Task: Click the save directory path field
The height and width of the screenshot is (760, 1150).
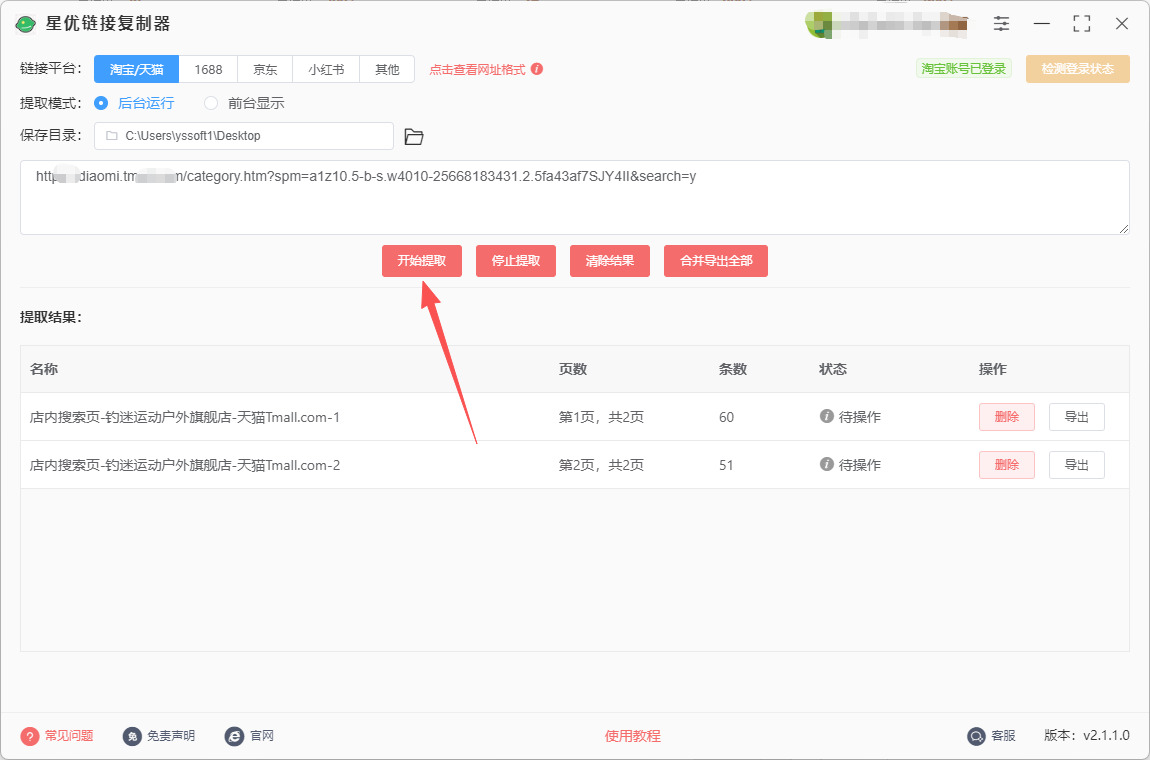Action: pyautogui.click(x=243, y=136)
